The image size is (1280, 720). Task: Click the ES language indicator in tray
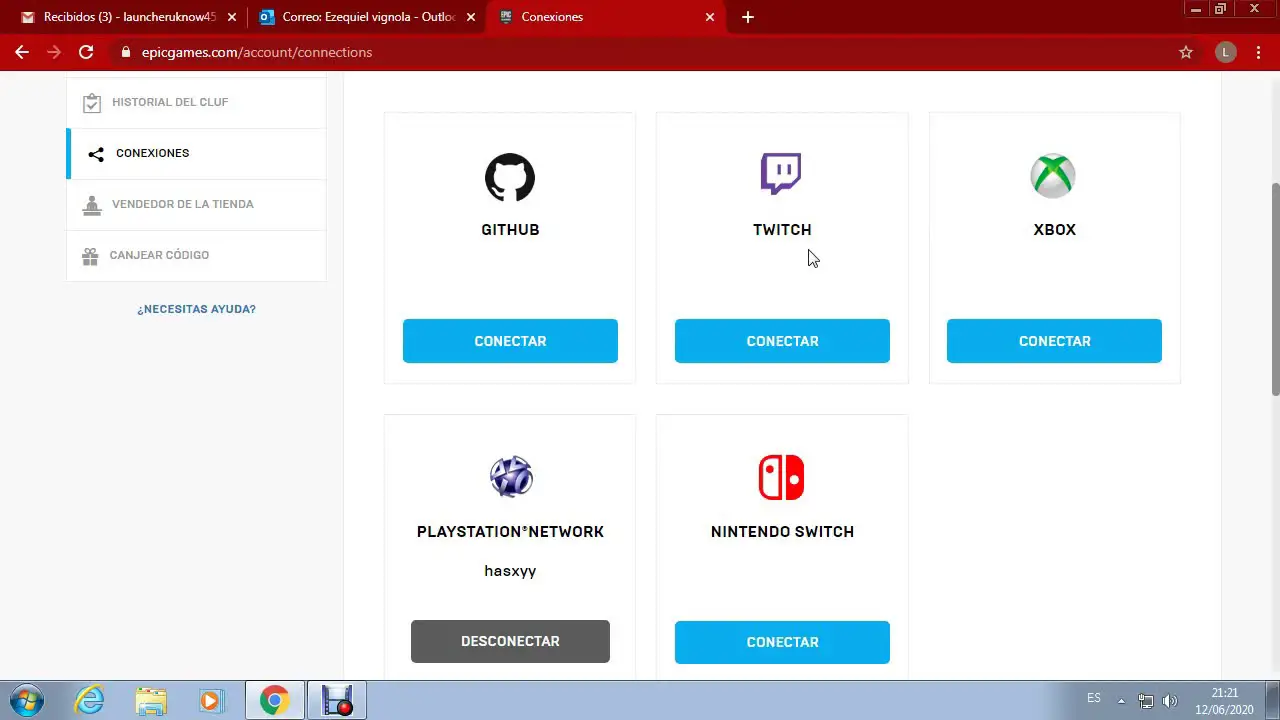click(x=1094, y=698)
